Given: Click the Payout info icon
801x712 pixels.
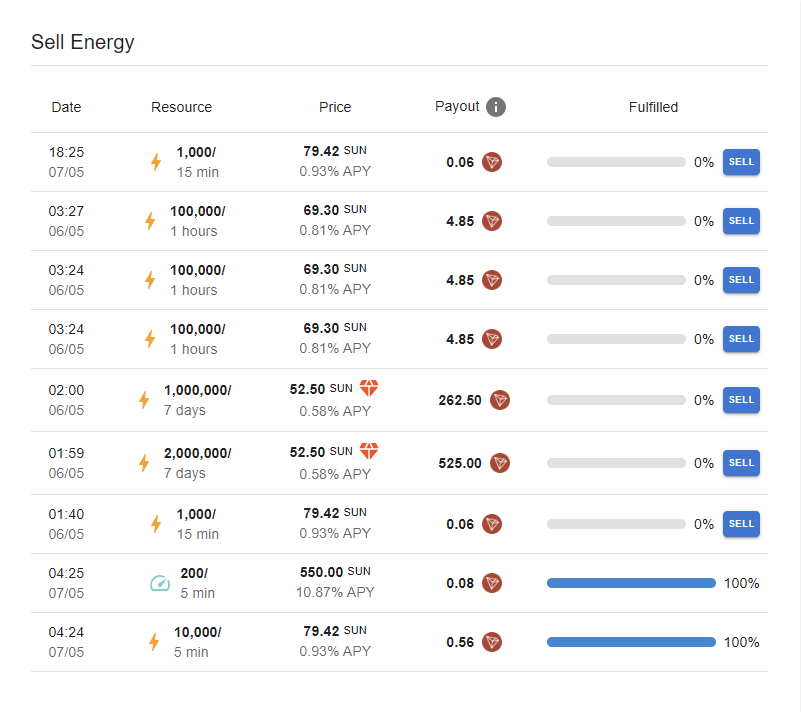Looking at the screenshot, I should pos(496,107).
